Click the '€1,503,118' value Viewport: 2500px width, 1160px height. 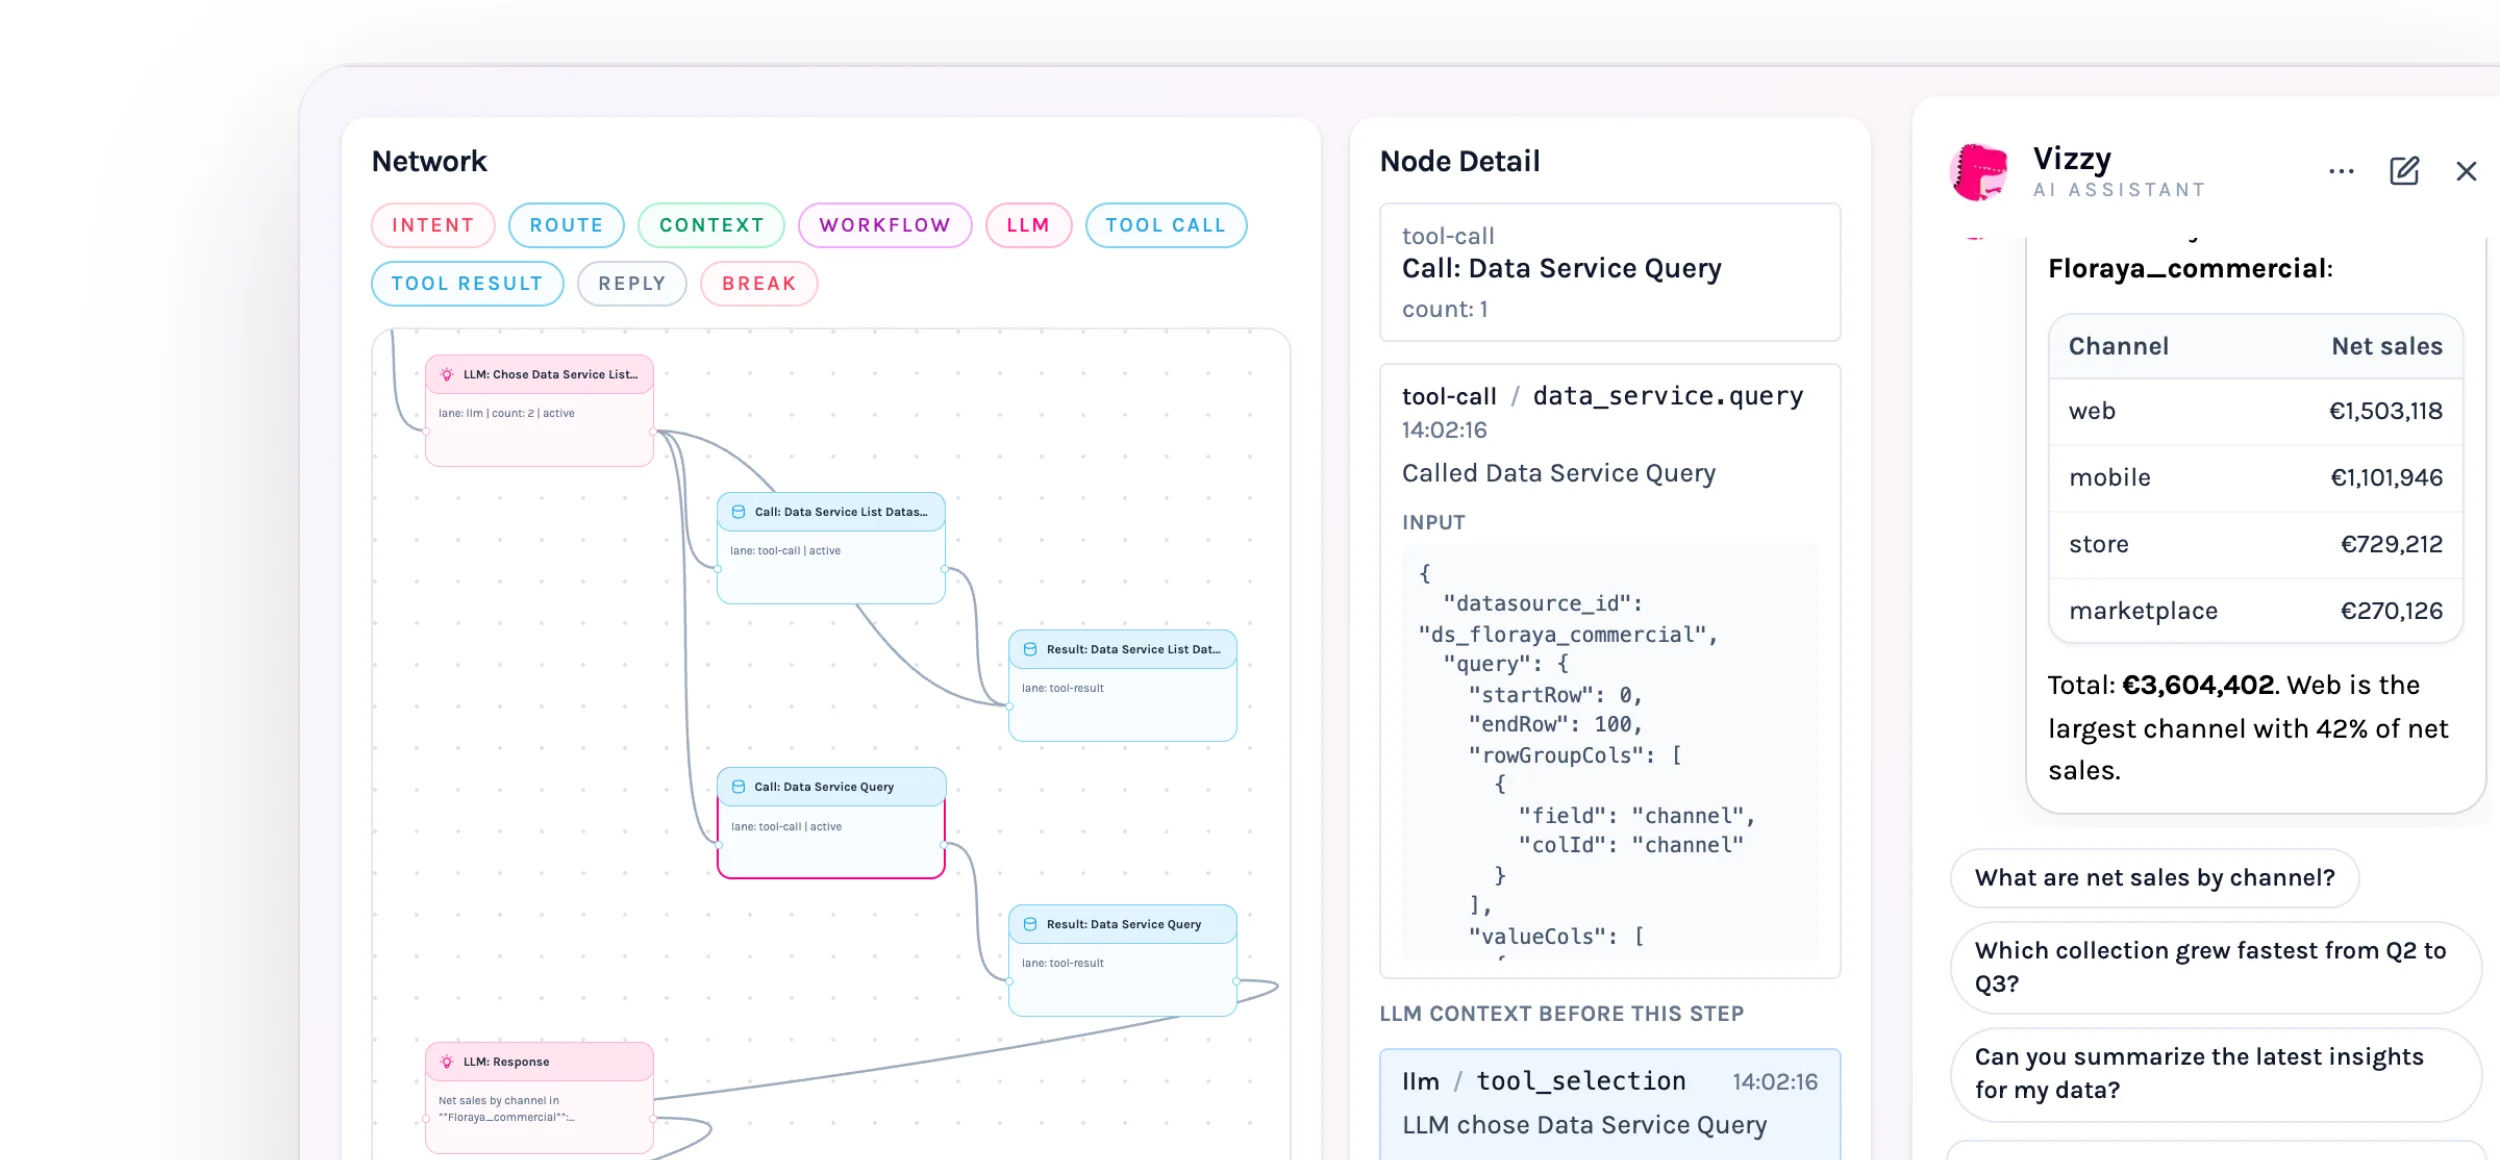(x=2385, y=411)
